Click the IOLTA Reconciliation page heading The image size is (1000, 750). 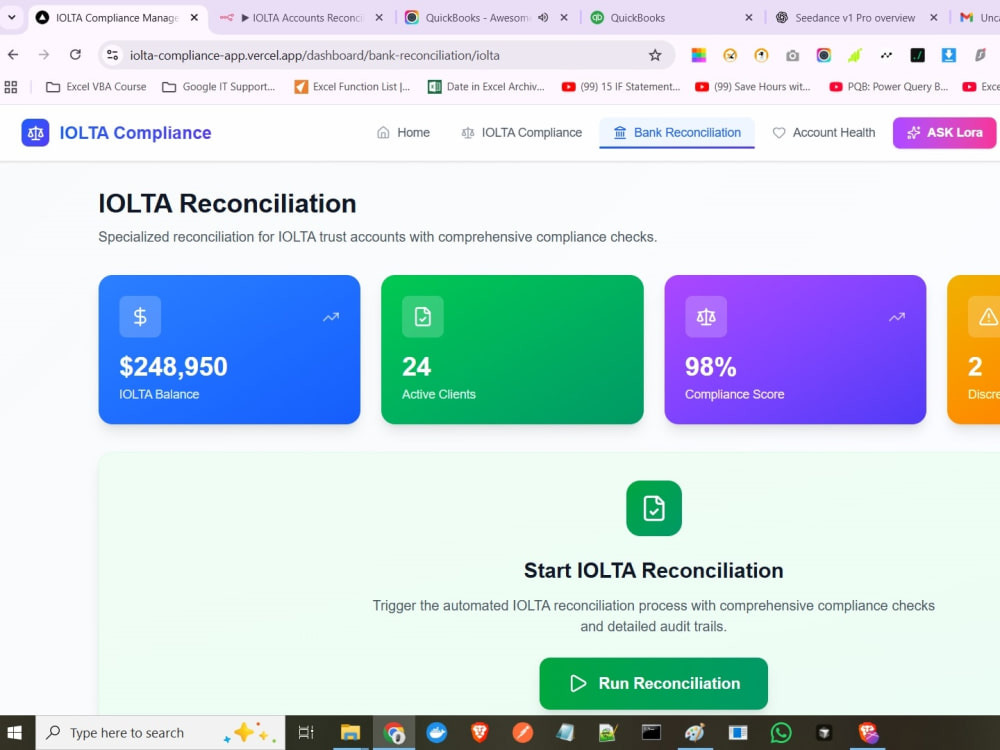227,203
